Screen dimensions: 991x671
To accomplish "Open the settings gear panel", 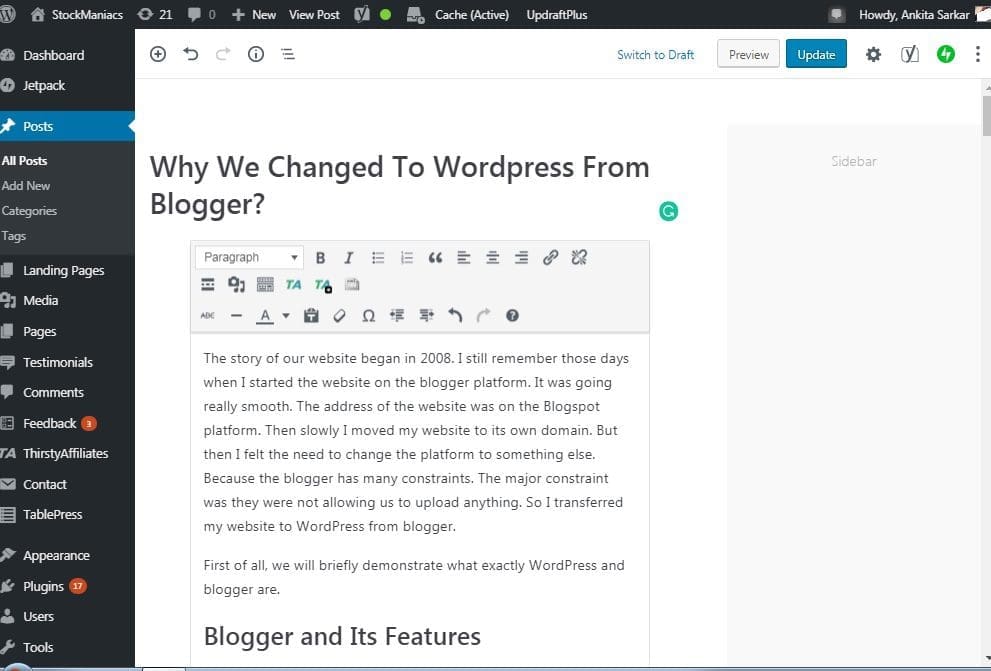I will coord(873,55).
